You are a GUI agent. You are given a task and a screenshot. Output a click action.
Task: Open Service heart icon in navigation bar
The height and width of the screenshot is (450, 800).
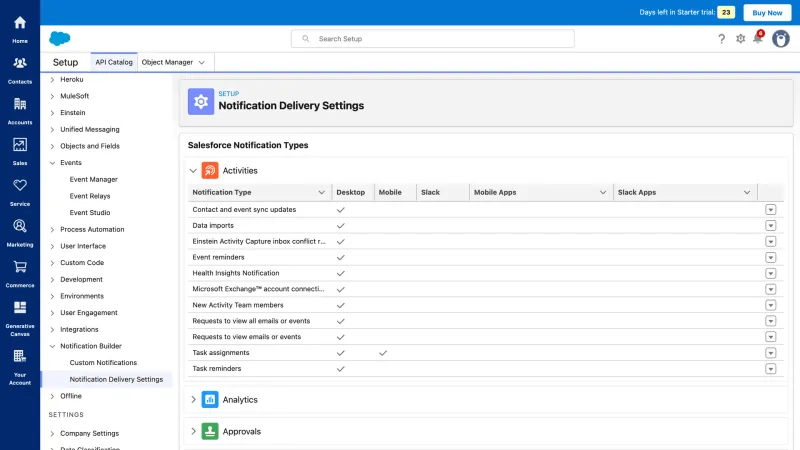point(20,185)
